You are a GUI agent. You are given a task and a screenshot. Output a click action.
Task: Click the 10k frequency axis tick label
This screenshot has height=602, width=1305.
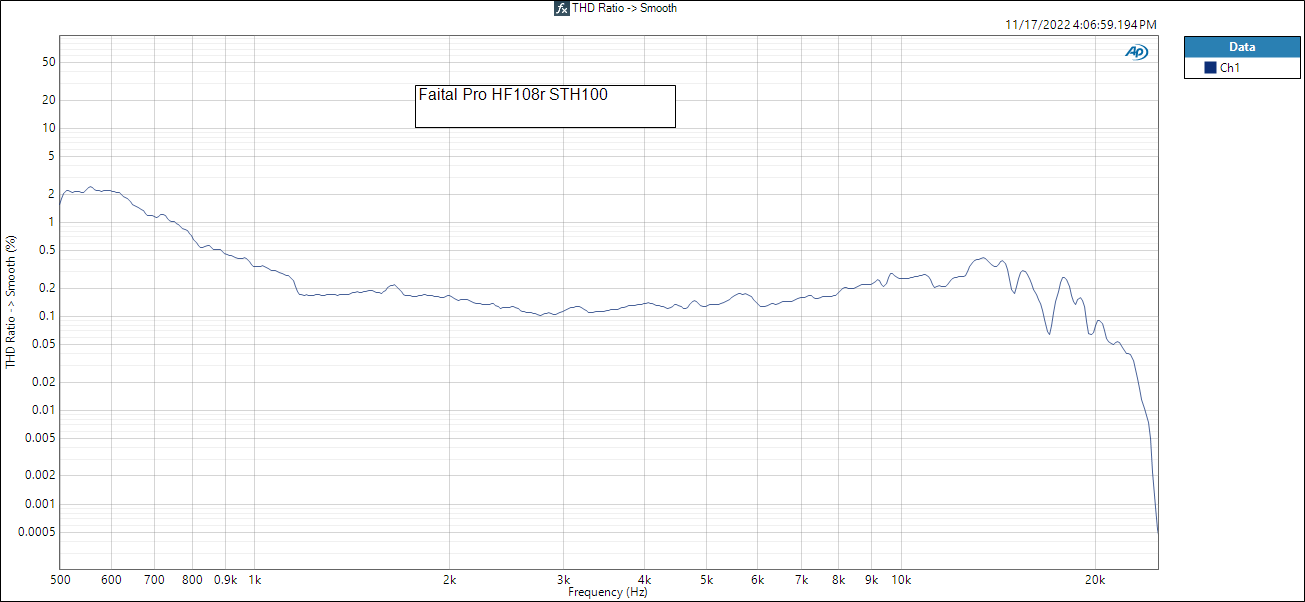pos(901,580)
